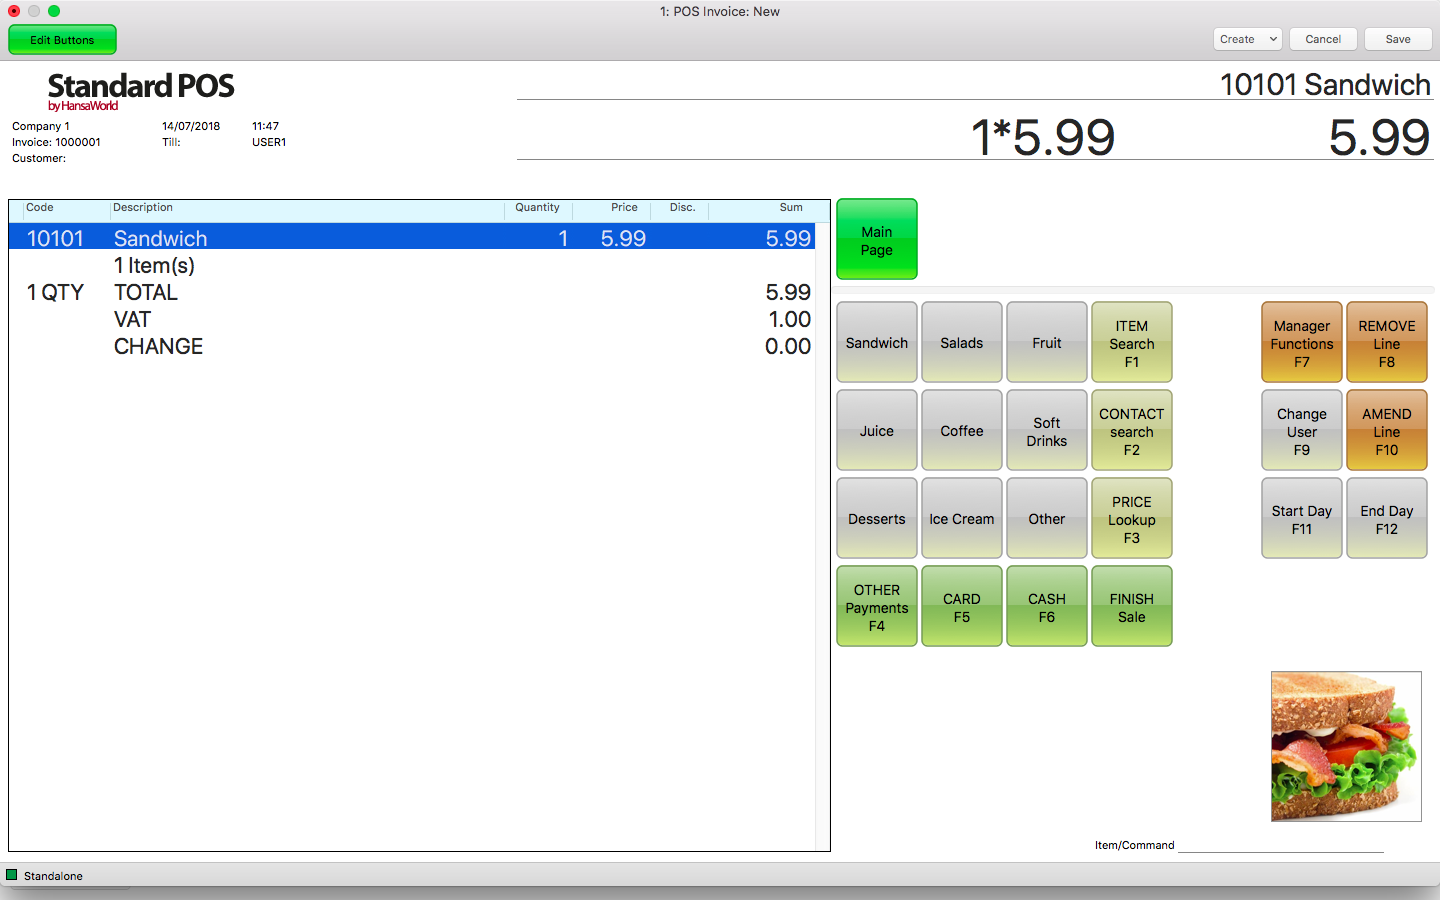Click the green Edit Buttons button
The image size is (1440, 900).
click(62, 40)
